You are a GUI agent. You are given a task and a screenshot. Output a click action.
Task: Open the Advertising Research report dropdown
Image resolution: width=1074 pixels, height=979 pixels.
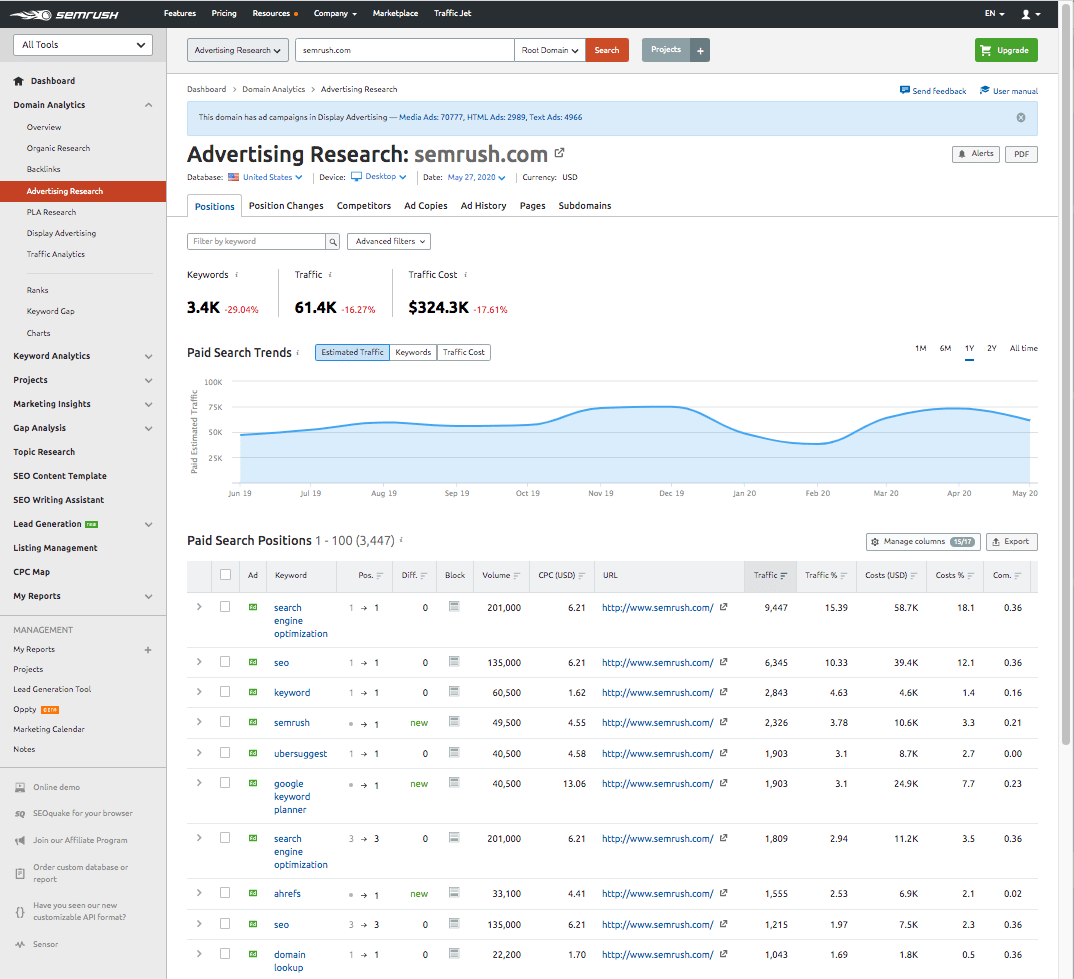(237, 50)
